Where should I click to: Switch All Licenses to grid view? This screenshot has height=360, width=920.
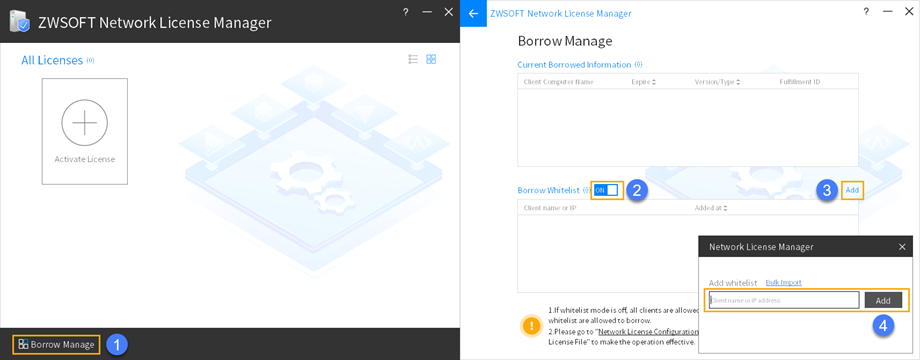point(431,59)
